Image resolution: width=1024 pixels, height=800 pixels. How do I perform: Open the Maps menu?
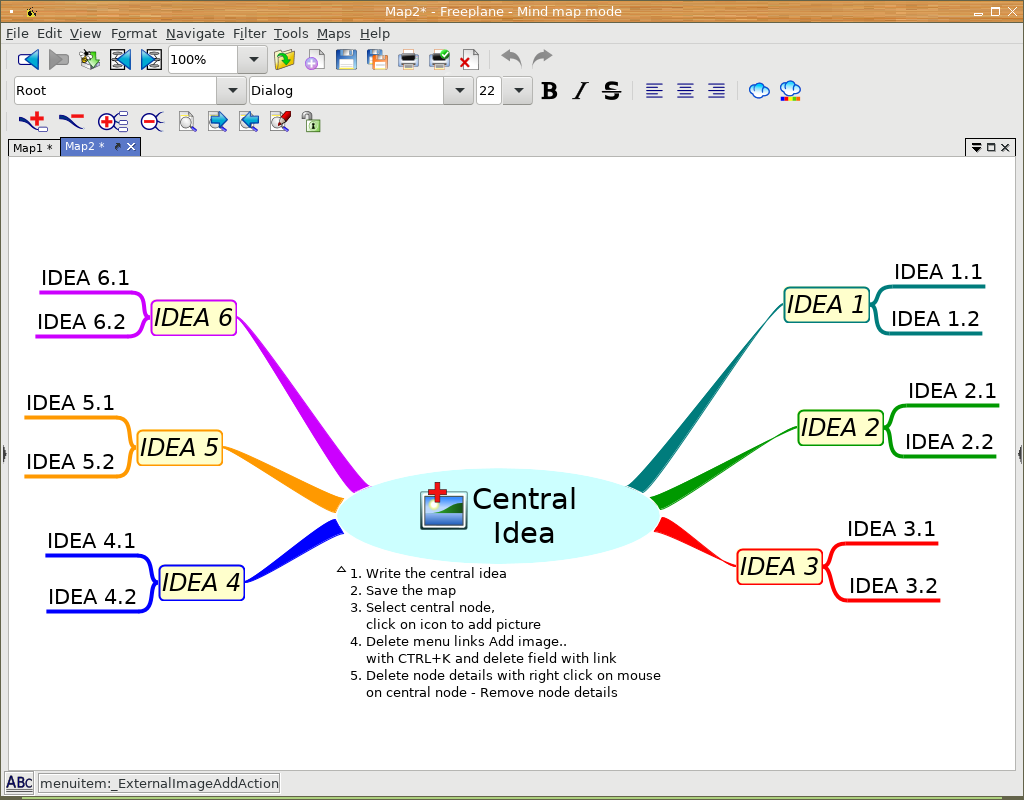click(x=334, y=33)
